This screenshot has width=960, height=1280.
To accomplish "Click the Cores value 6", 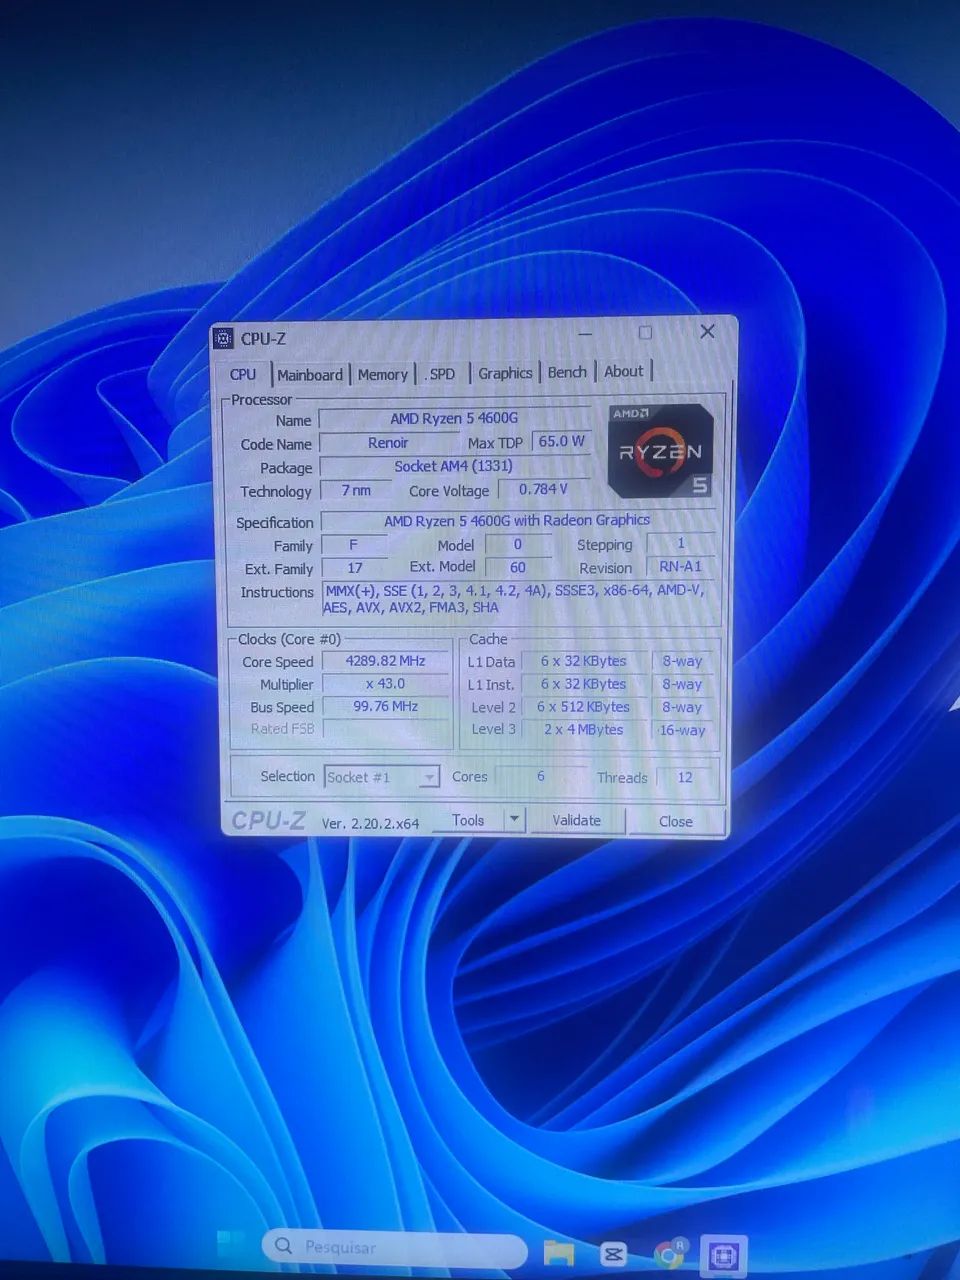I will click(x=541, y=776).
